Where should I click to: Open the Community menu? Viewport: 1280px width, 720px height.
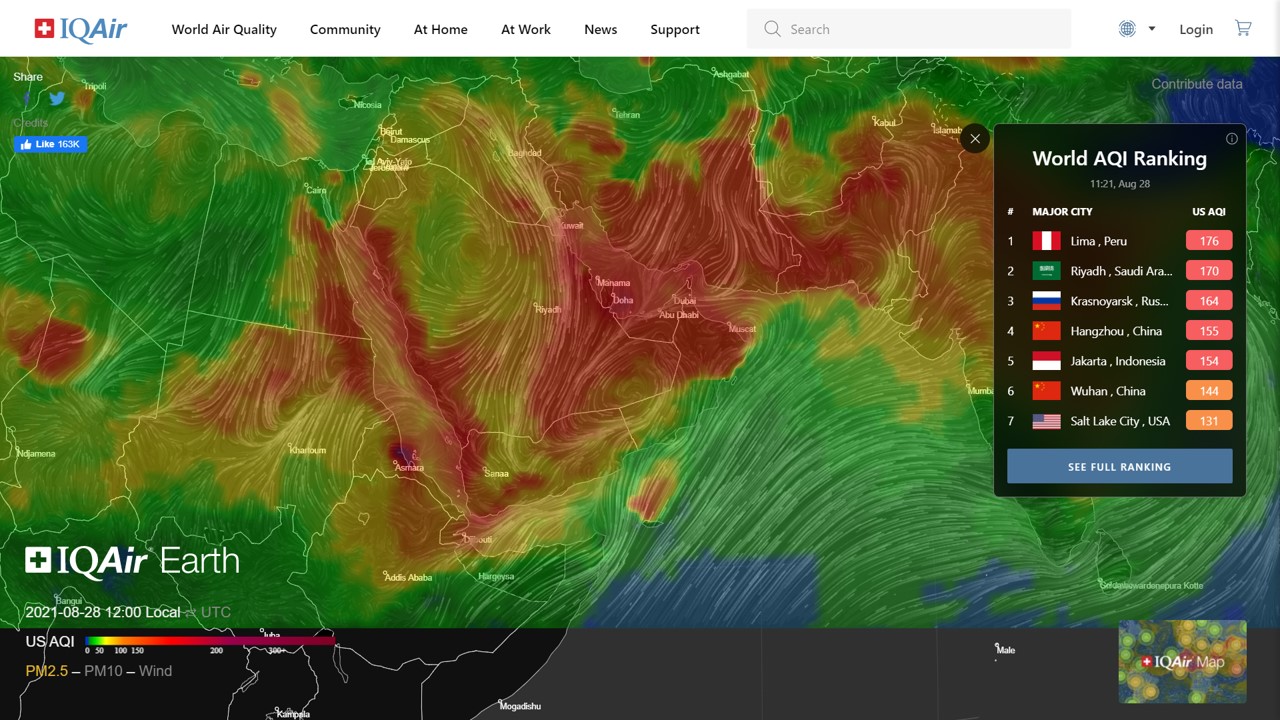point(345,29)
